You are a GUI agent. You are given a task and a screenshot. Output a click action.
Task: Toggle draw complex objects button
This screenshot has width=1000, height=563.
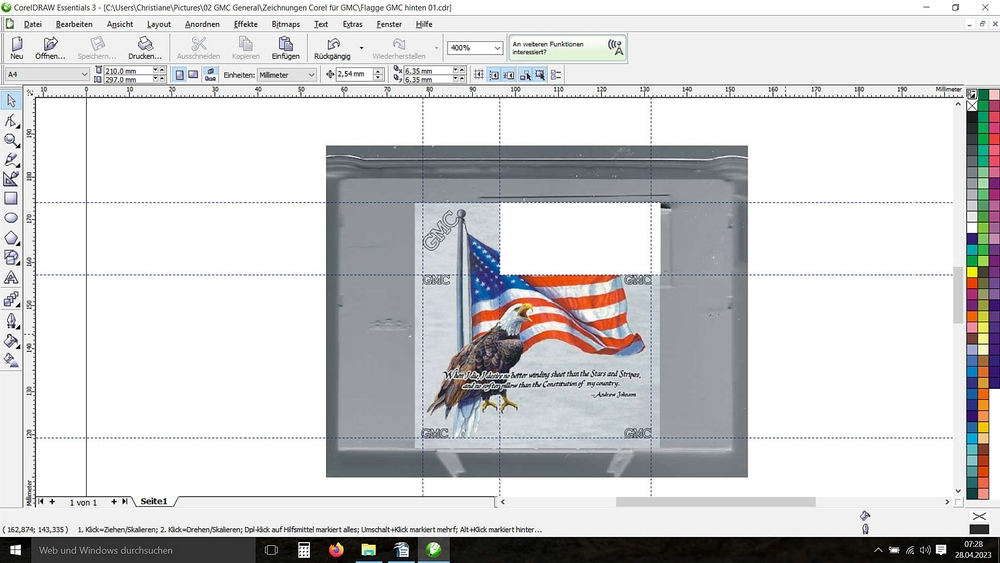[525, 75]
